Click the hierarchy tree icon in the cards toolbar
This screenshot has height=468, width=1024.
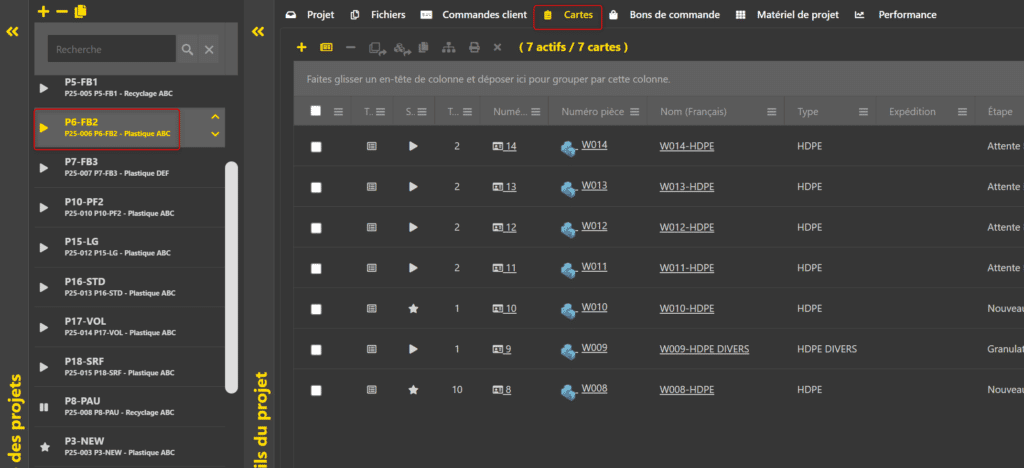coord(447,47)
